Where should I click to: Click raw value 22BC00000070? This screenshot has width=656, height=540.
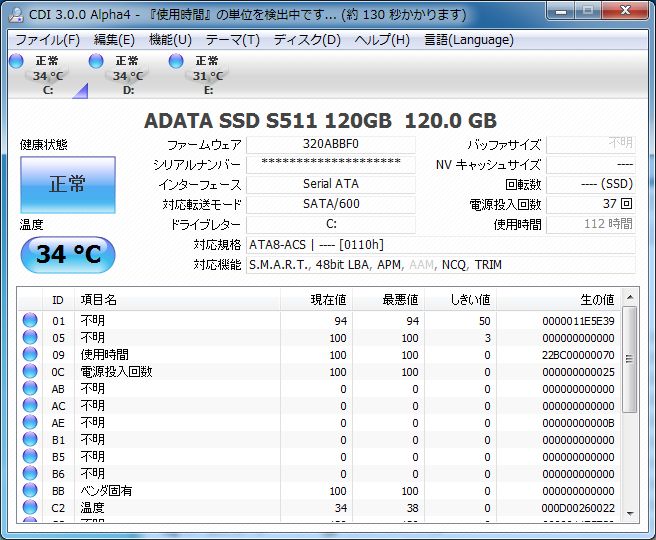[x=578, y=355]
